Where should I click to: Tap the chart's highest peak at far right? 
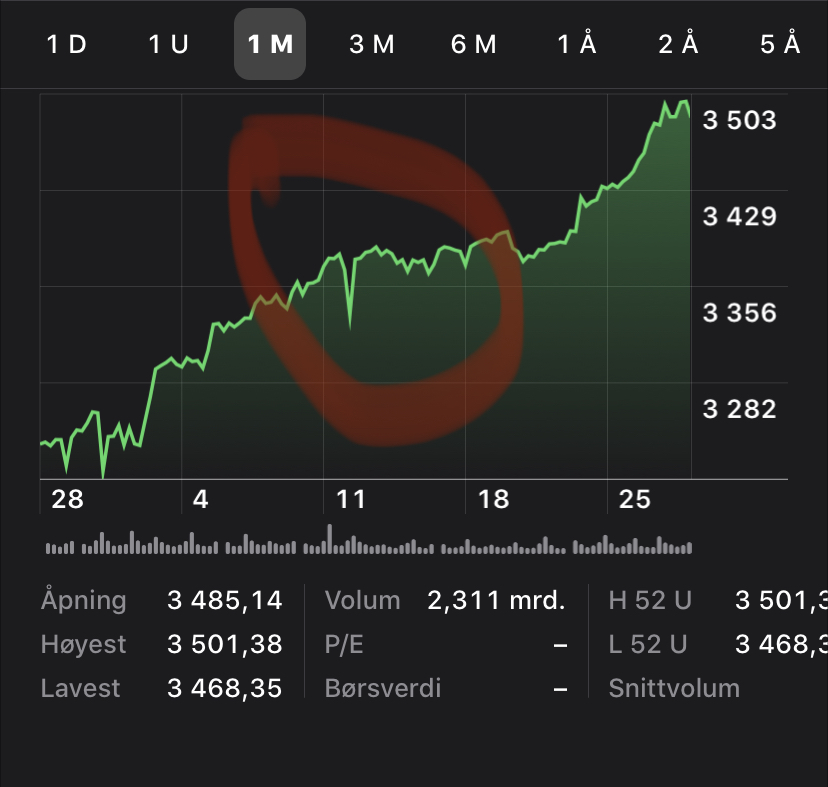(x=683, y=102)
